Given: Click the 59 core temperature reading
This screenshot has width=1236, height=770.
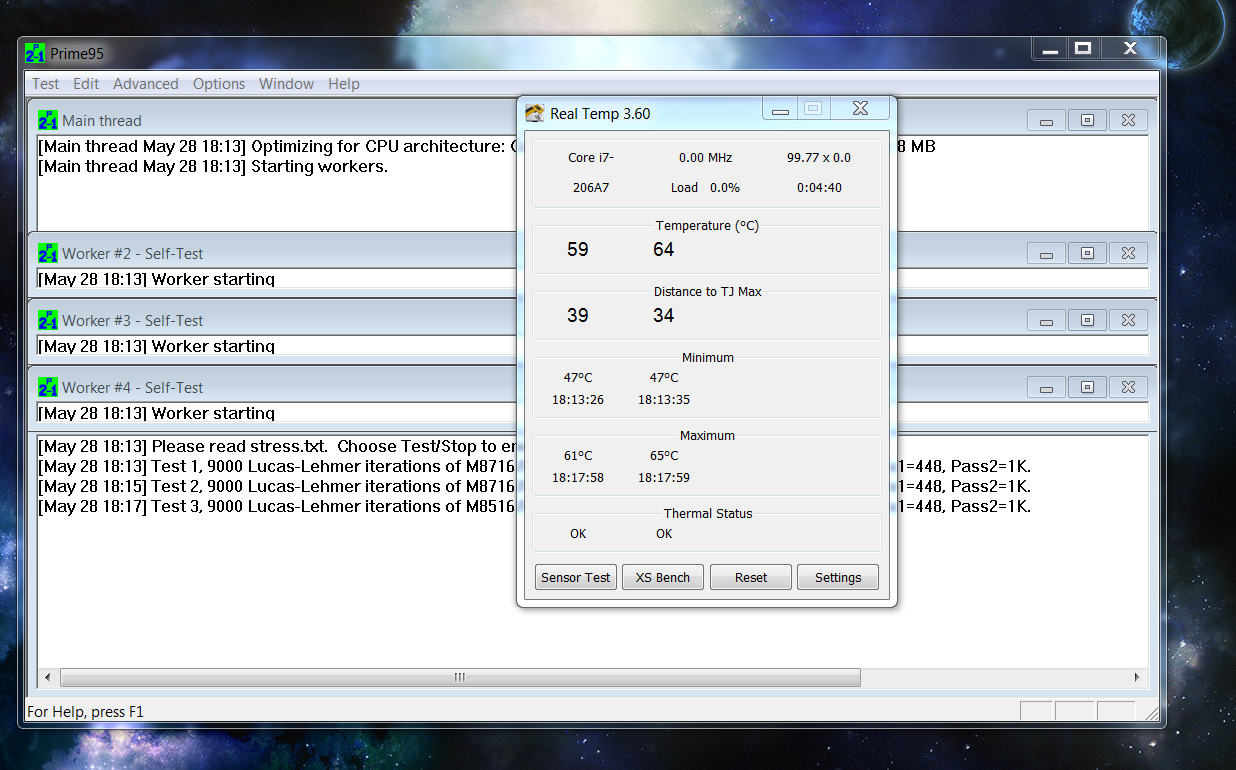Looking at the screenshot, I should pyautogui.click(x=578, y=250).
